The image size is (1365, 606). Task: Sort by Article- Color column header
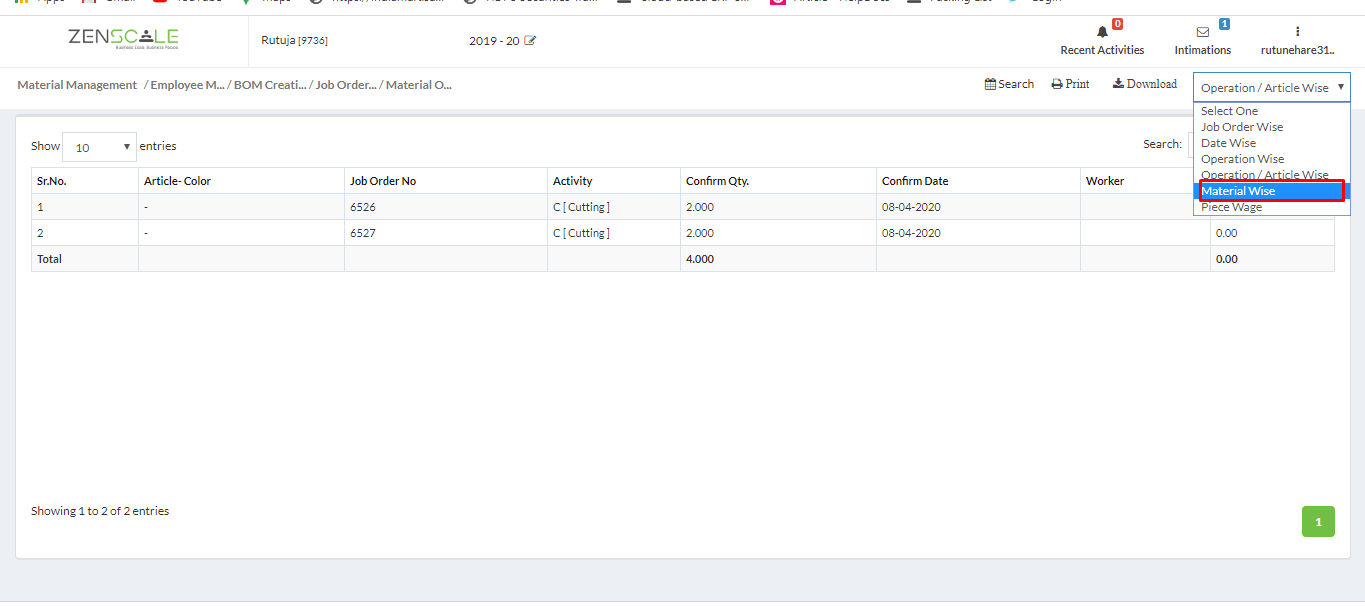[241, 181]
